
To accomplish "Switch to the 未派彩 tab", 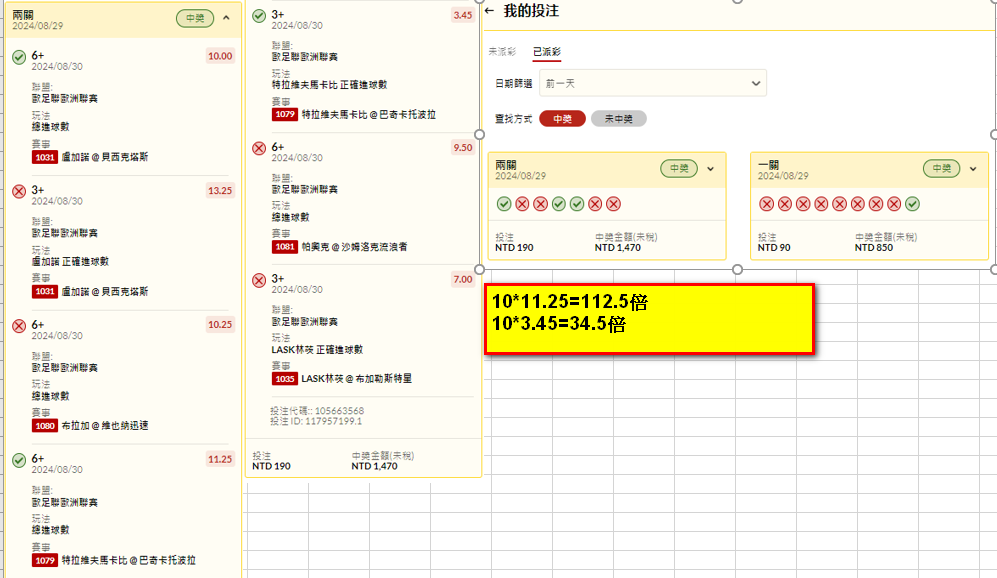I will 502,51.
